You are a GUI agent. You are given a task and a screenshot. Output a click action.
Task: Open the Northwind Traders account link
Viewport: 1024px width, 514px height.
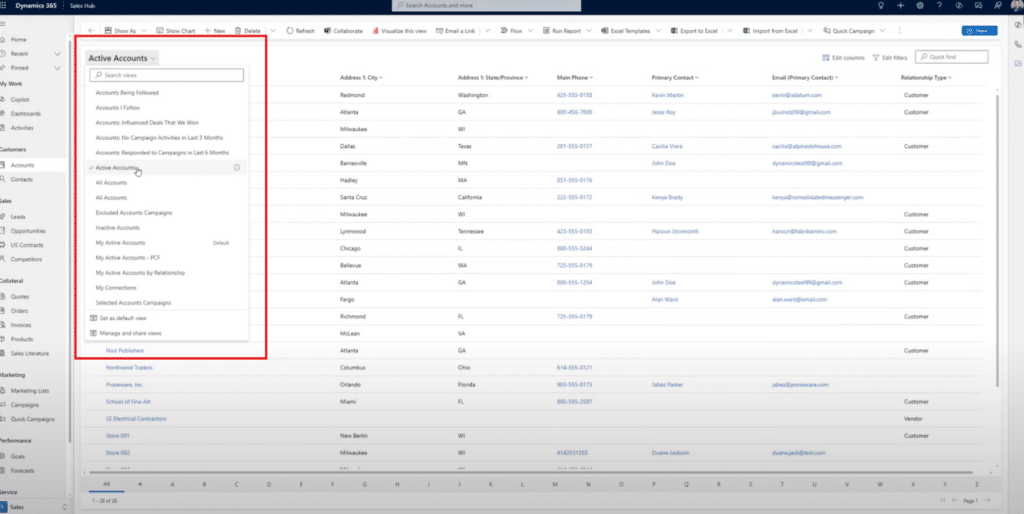pyautogui.click(x=132, y=367)
